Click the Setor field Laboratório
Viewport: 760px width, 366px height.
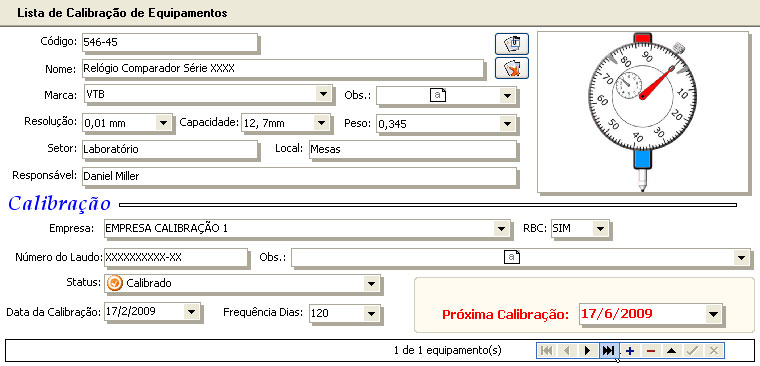click(169, 149)
